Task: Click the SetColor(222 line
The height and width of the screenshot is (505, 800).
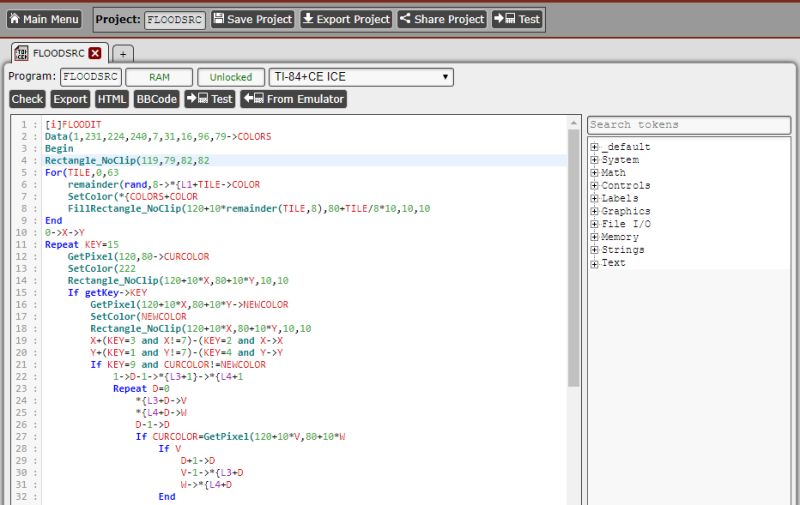Action: 102,268
